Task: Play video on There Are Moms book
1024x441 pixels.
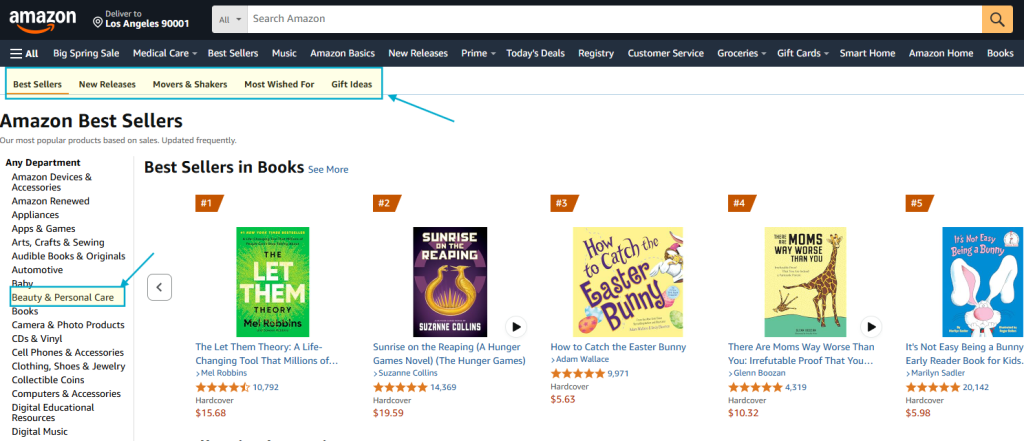Action: [x=871, y=326]
